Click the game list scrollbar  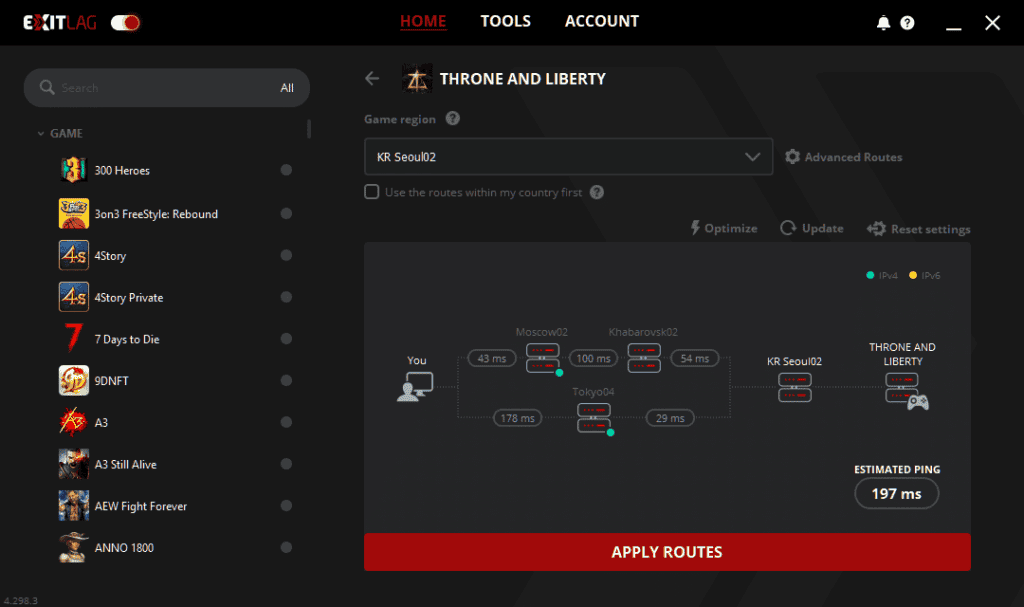pyautogui.click(x=309, y=129)
